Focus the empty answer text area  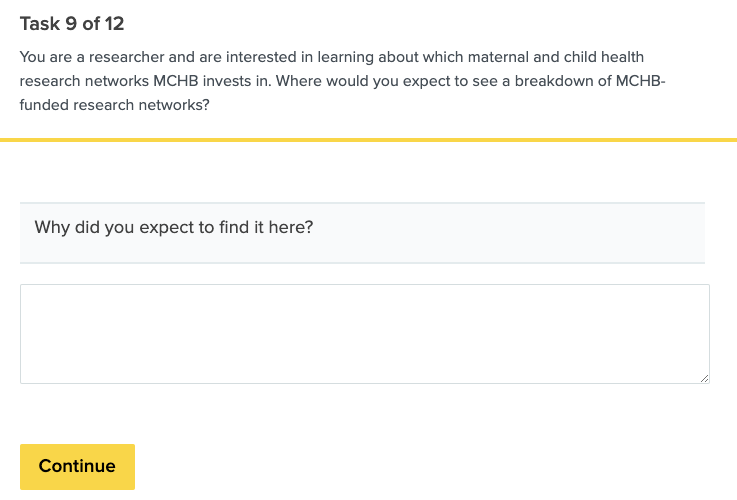[x=364, y=333]
